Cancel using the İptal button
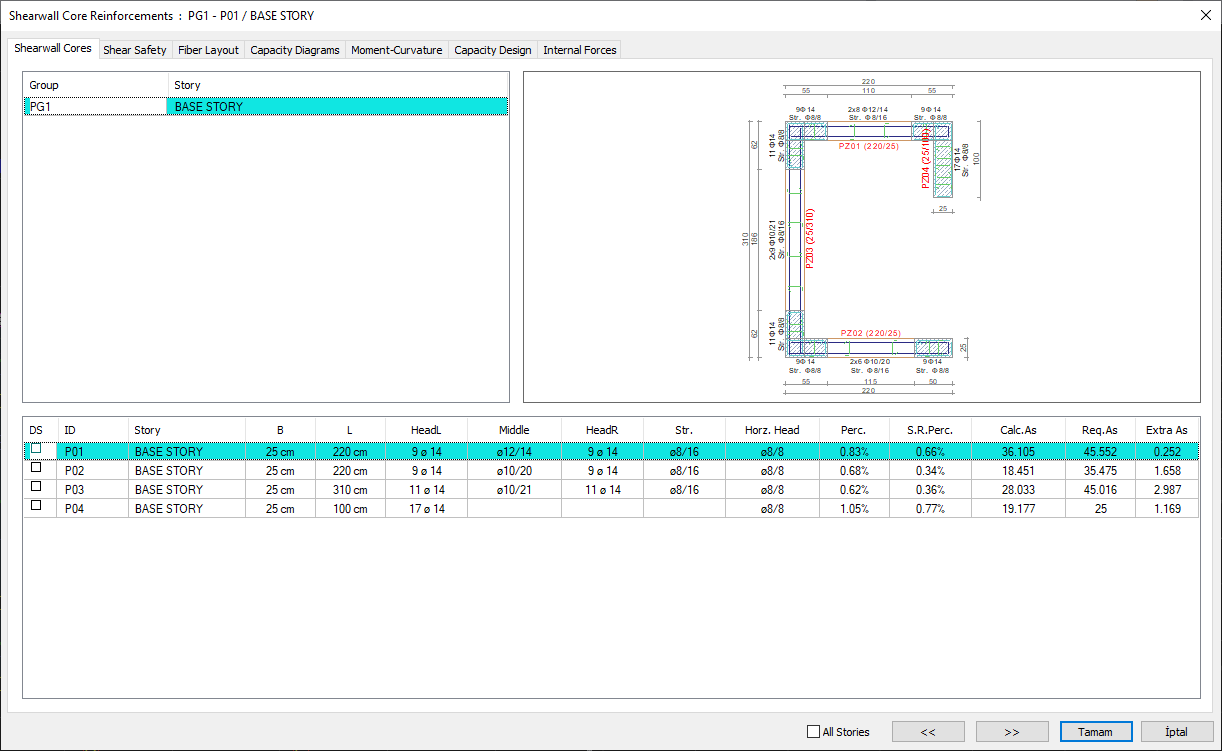1222x751 pixels. point(1176,732)
